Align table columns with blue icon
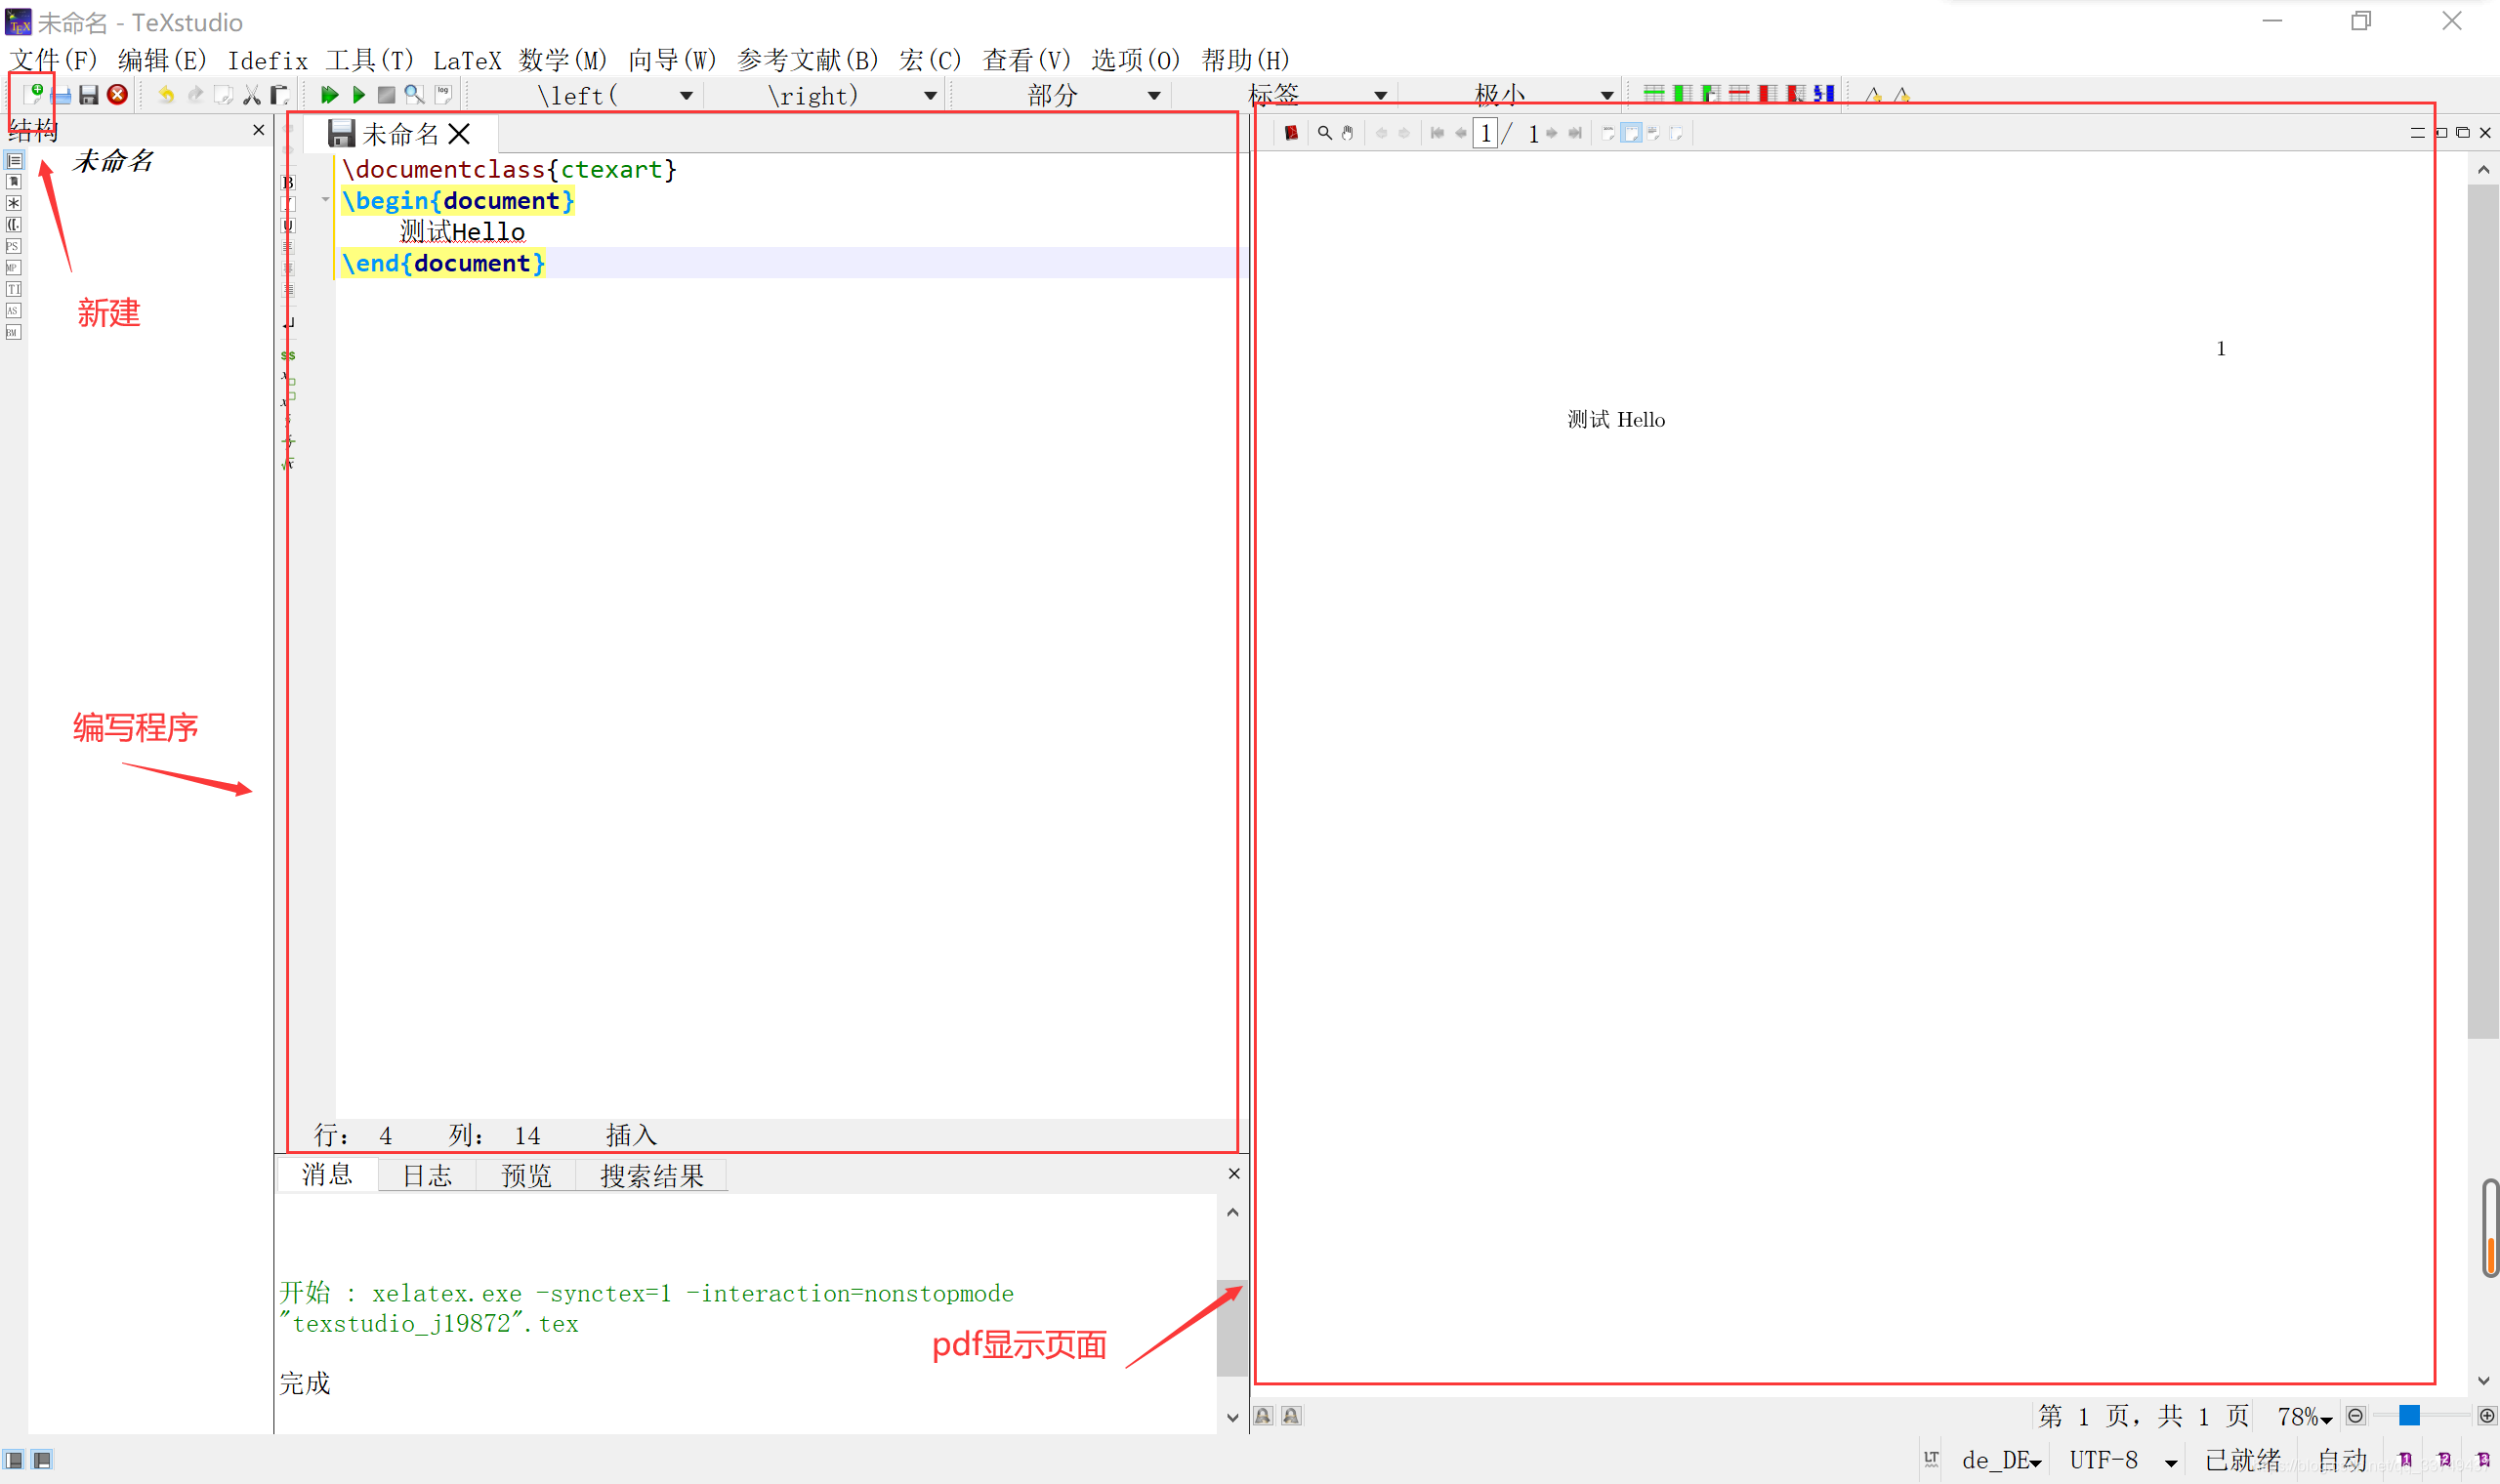 click(x=1824, y=94)
